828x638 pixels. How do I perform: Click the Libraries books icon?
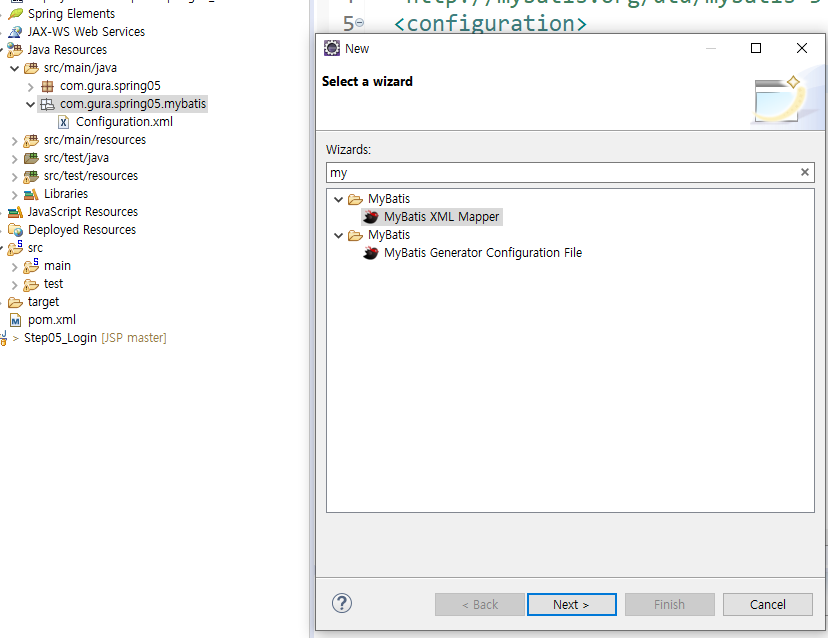31,194
